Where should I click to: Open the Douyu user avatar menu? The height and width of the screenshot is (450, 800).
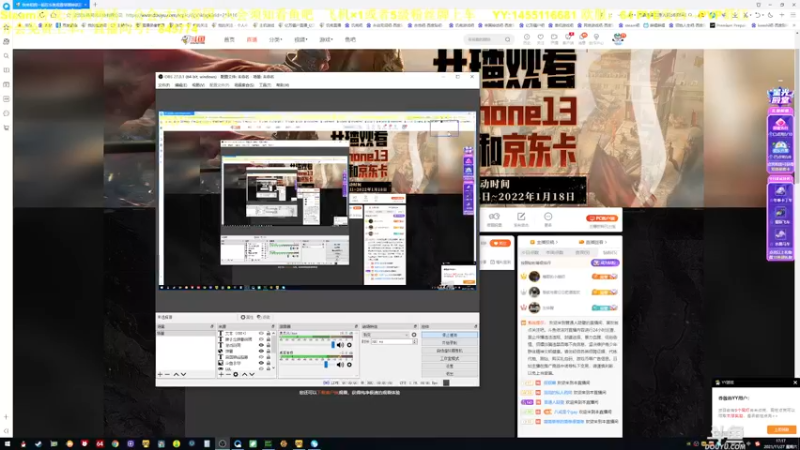point(618,38)
